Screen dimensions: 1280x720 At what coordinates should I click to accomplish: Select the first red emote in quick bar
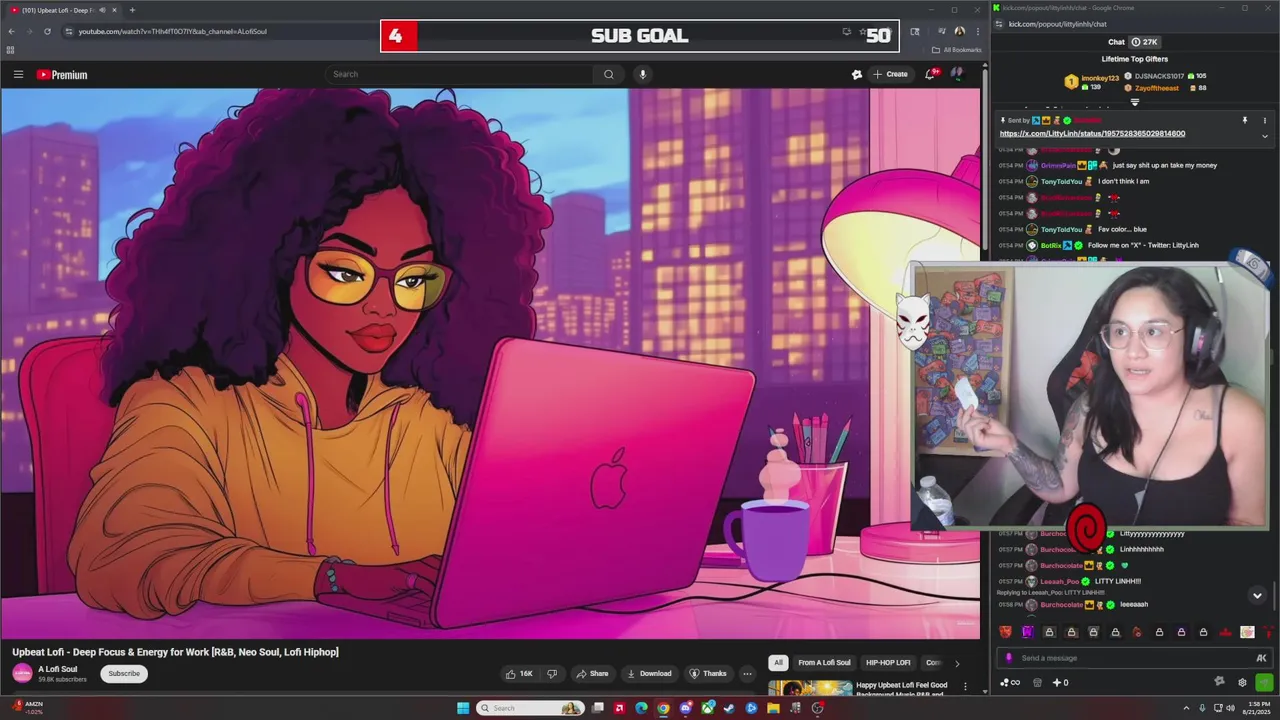[x=1005, y=632]
